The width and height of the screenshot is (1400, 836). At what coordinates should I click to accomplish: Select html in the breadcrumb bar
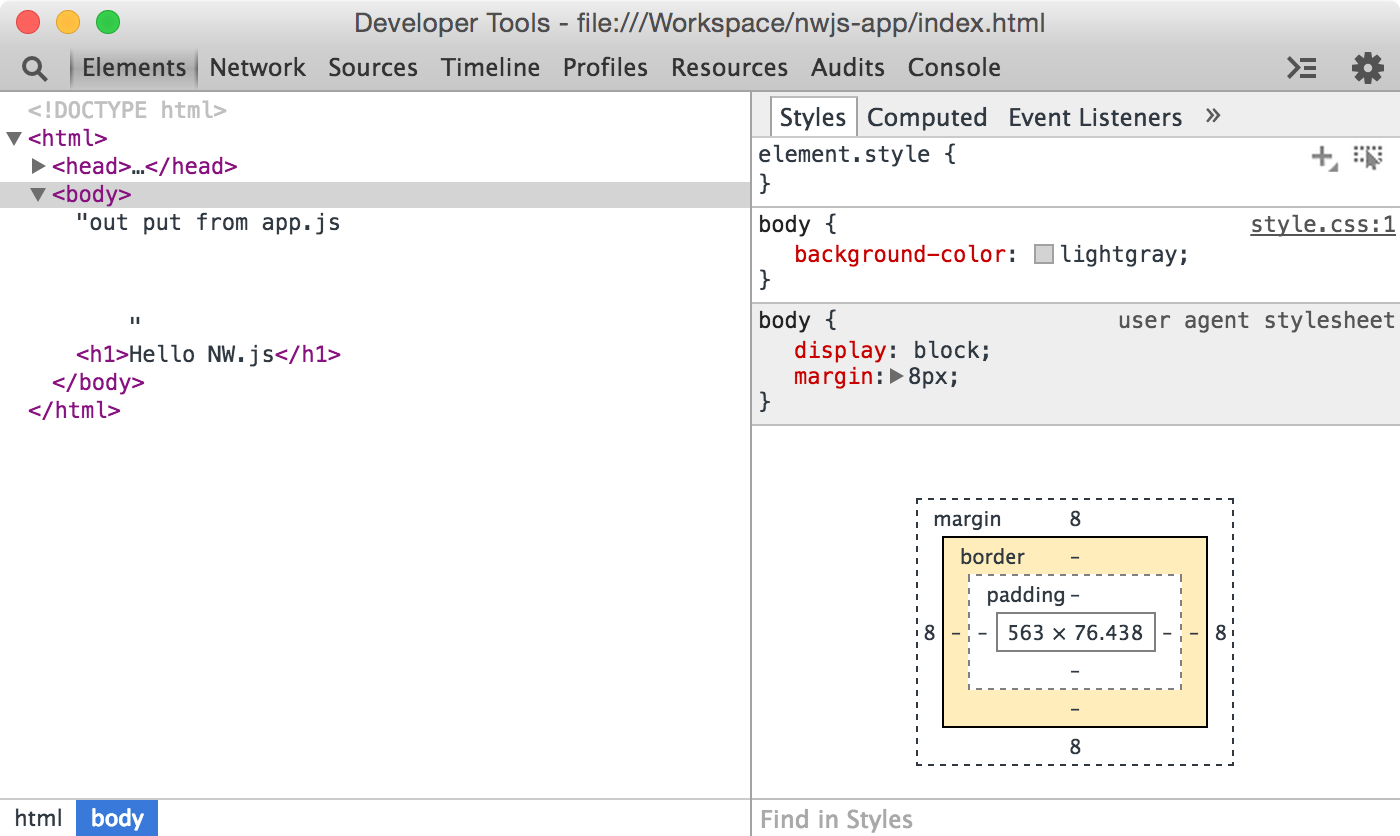tap(38, 818)
